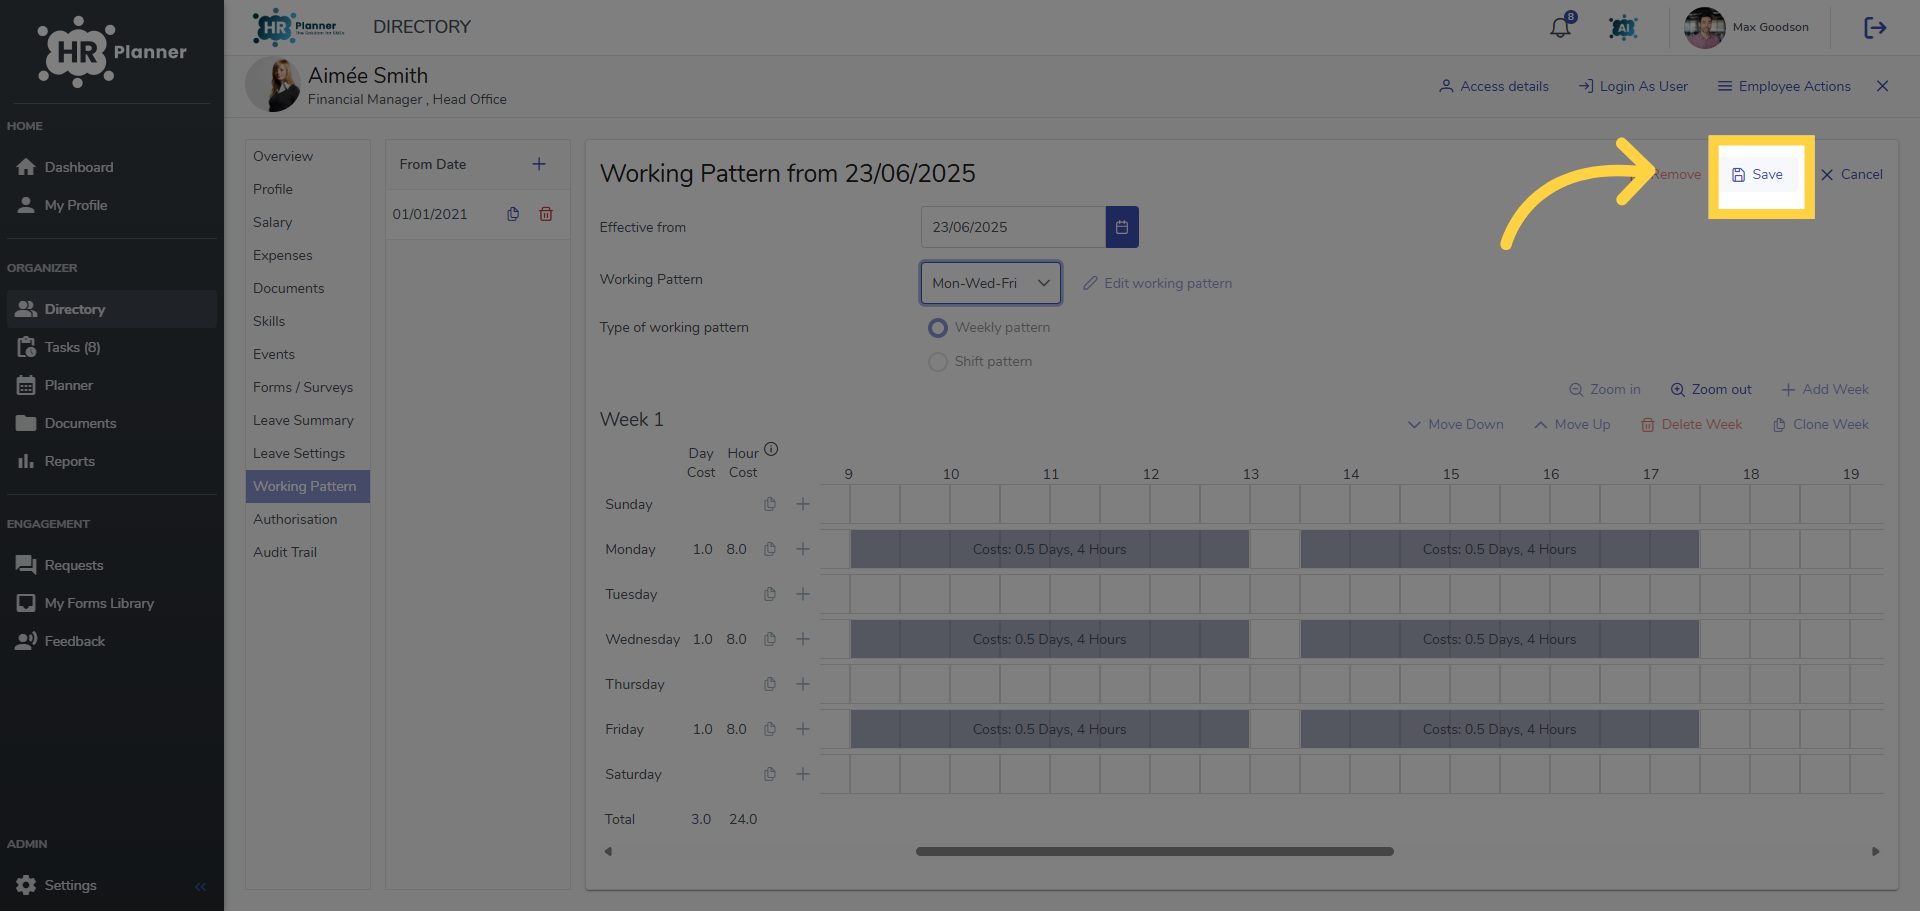The width and height of the screenshot is (1920, 911).
Task: Select the Shift pattern radio option
Action: [938, 362]
